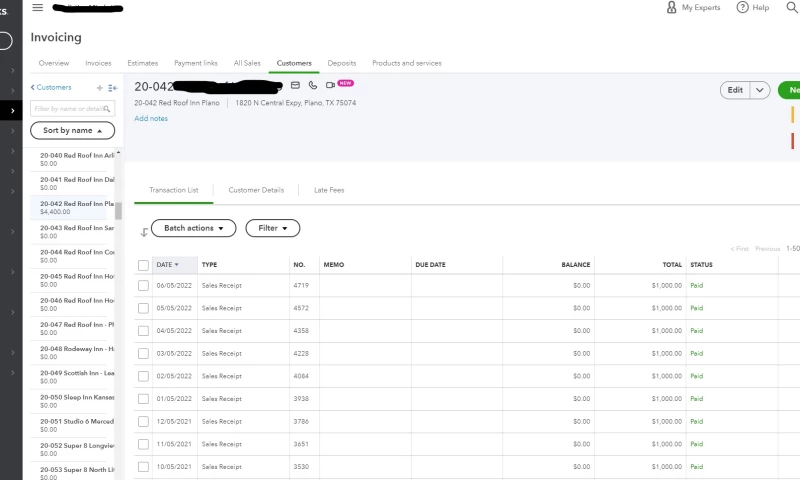800x480 pixels.
Task: Open My Experts
Action: tap(693, 8)
